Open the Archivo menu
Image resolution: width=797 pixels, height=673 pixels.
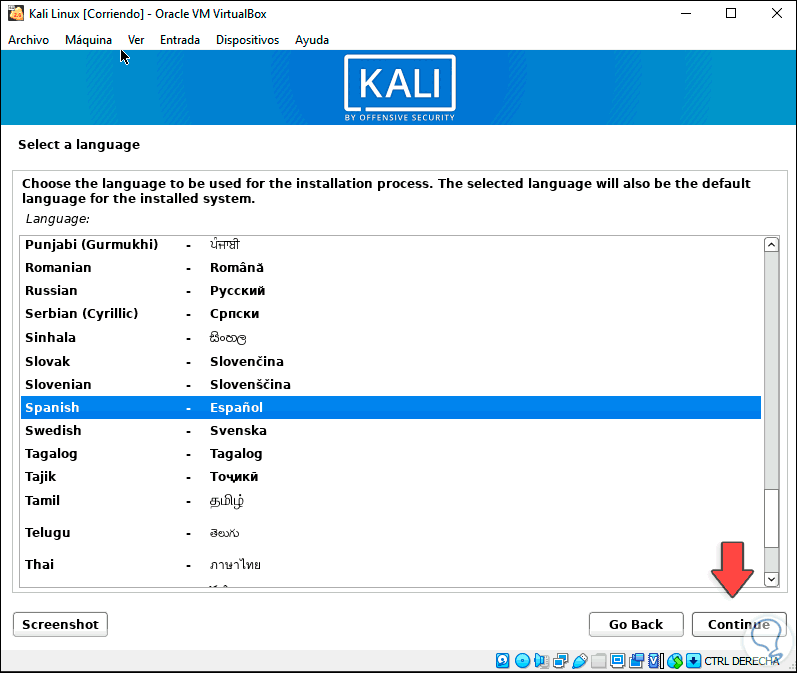(28, 40)
